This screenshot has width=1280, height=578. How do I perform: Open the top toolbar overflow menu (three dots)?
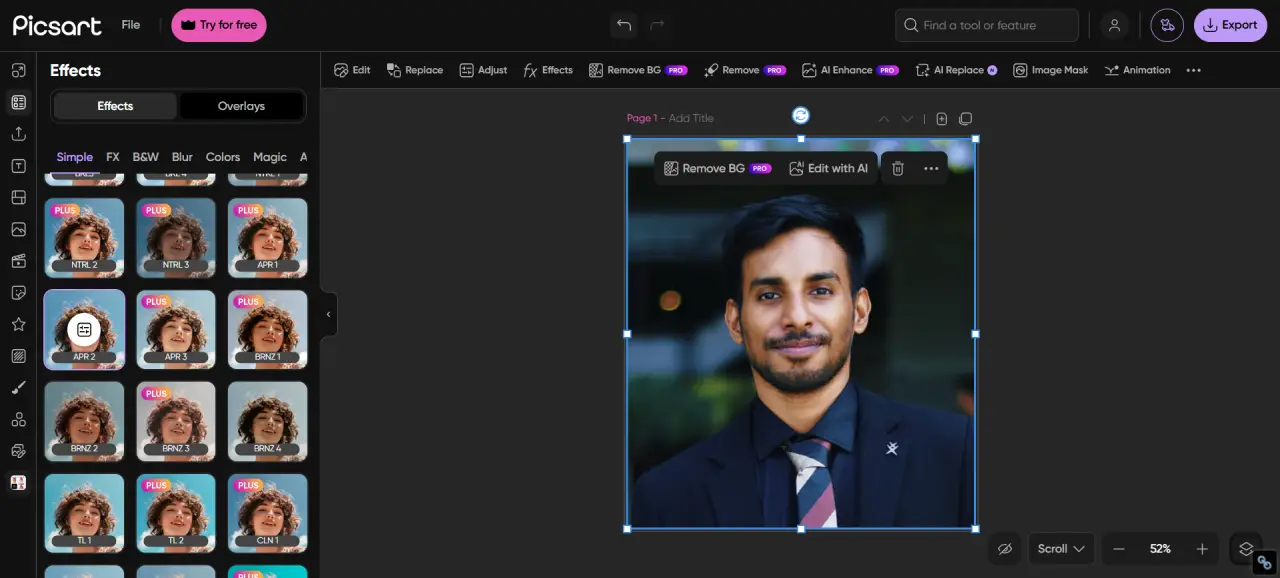click(1193, 70)
